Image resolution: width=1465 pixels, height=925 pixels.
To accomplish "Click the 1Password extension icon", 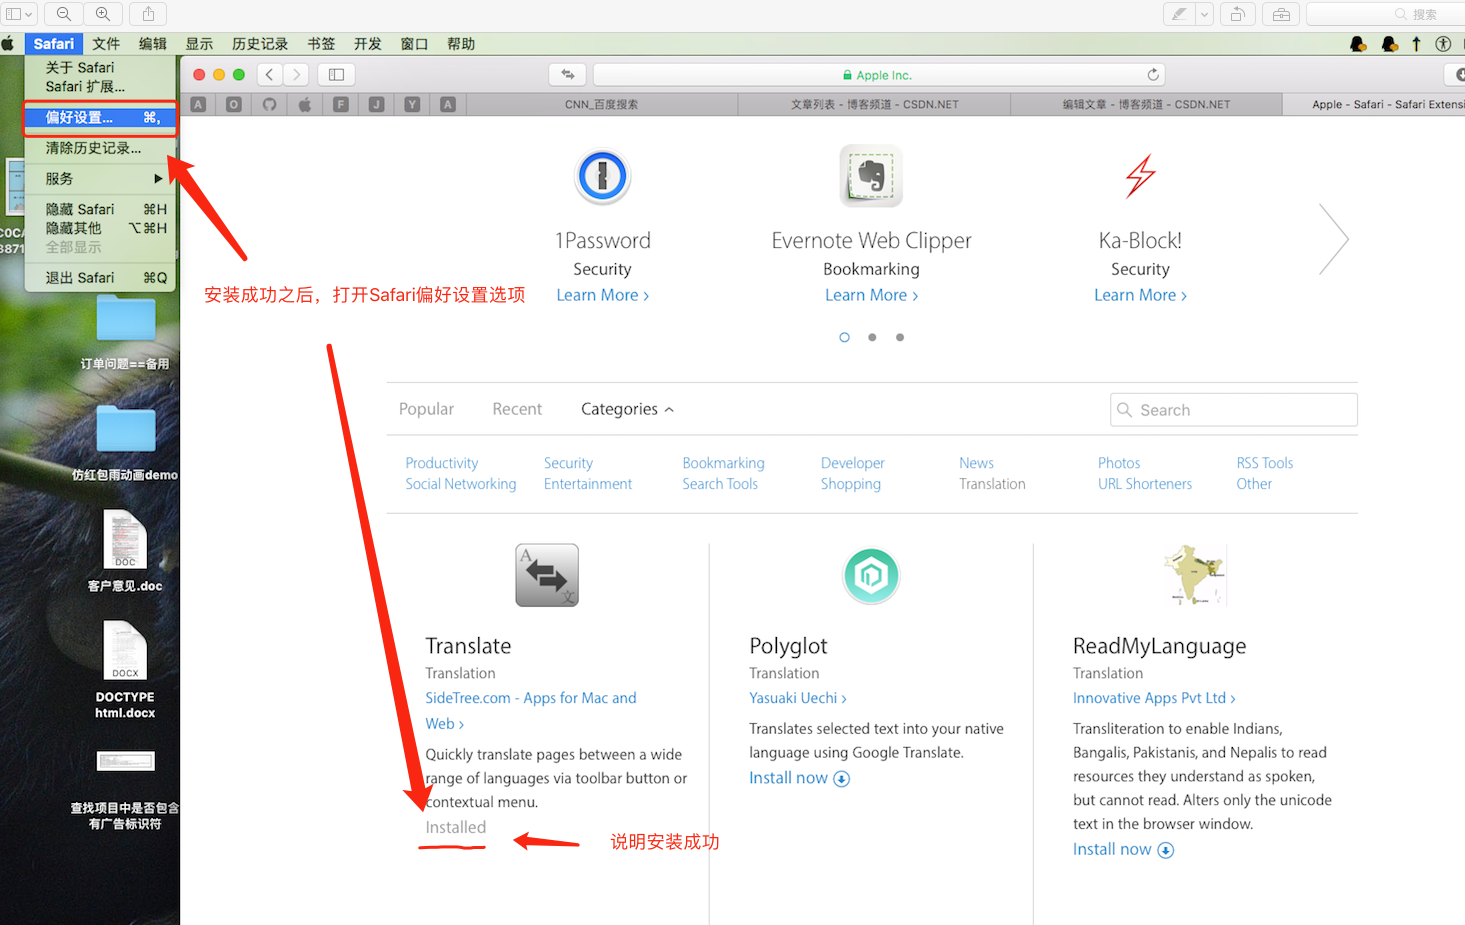I will click(x=602, y=176).
